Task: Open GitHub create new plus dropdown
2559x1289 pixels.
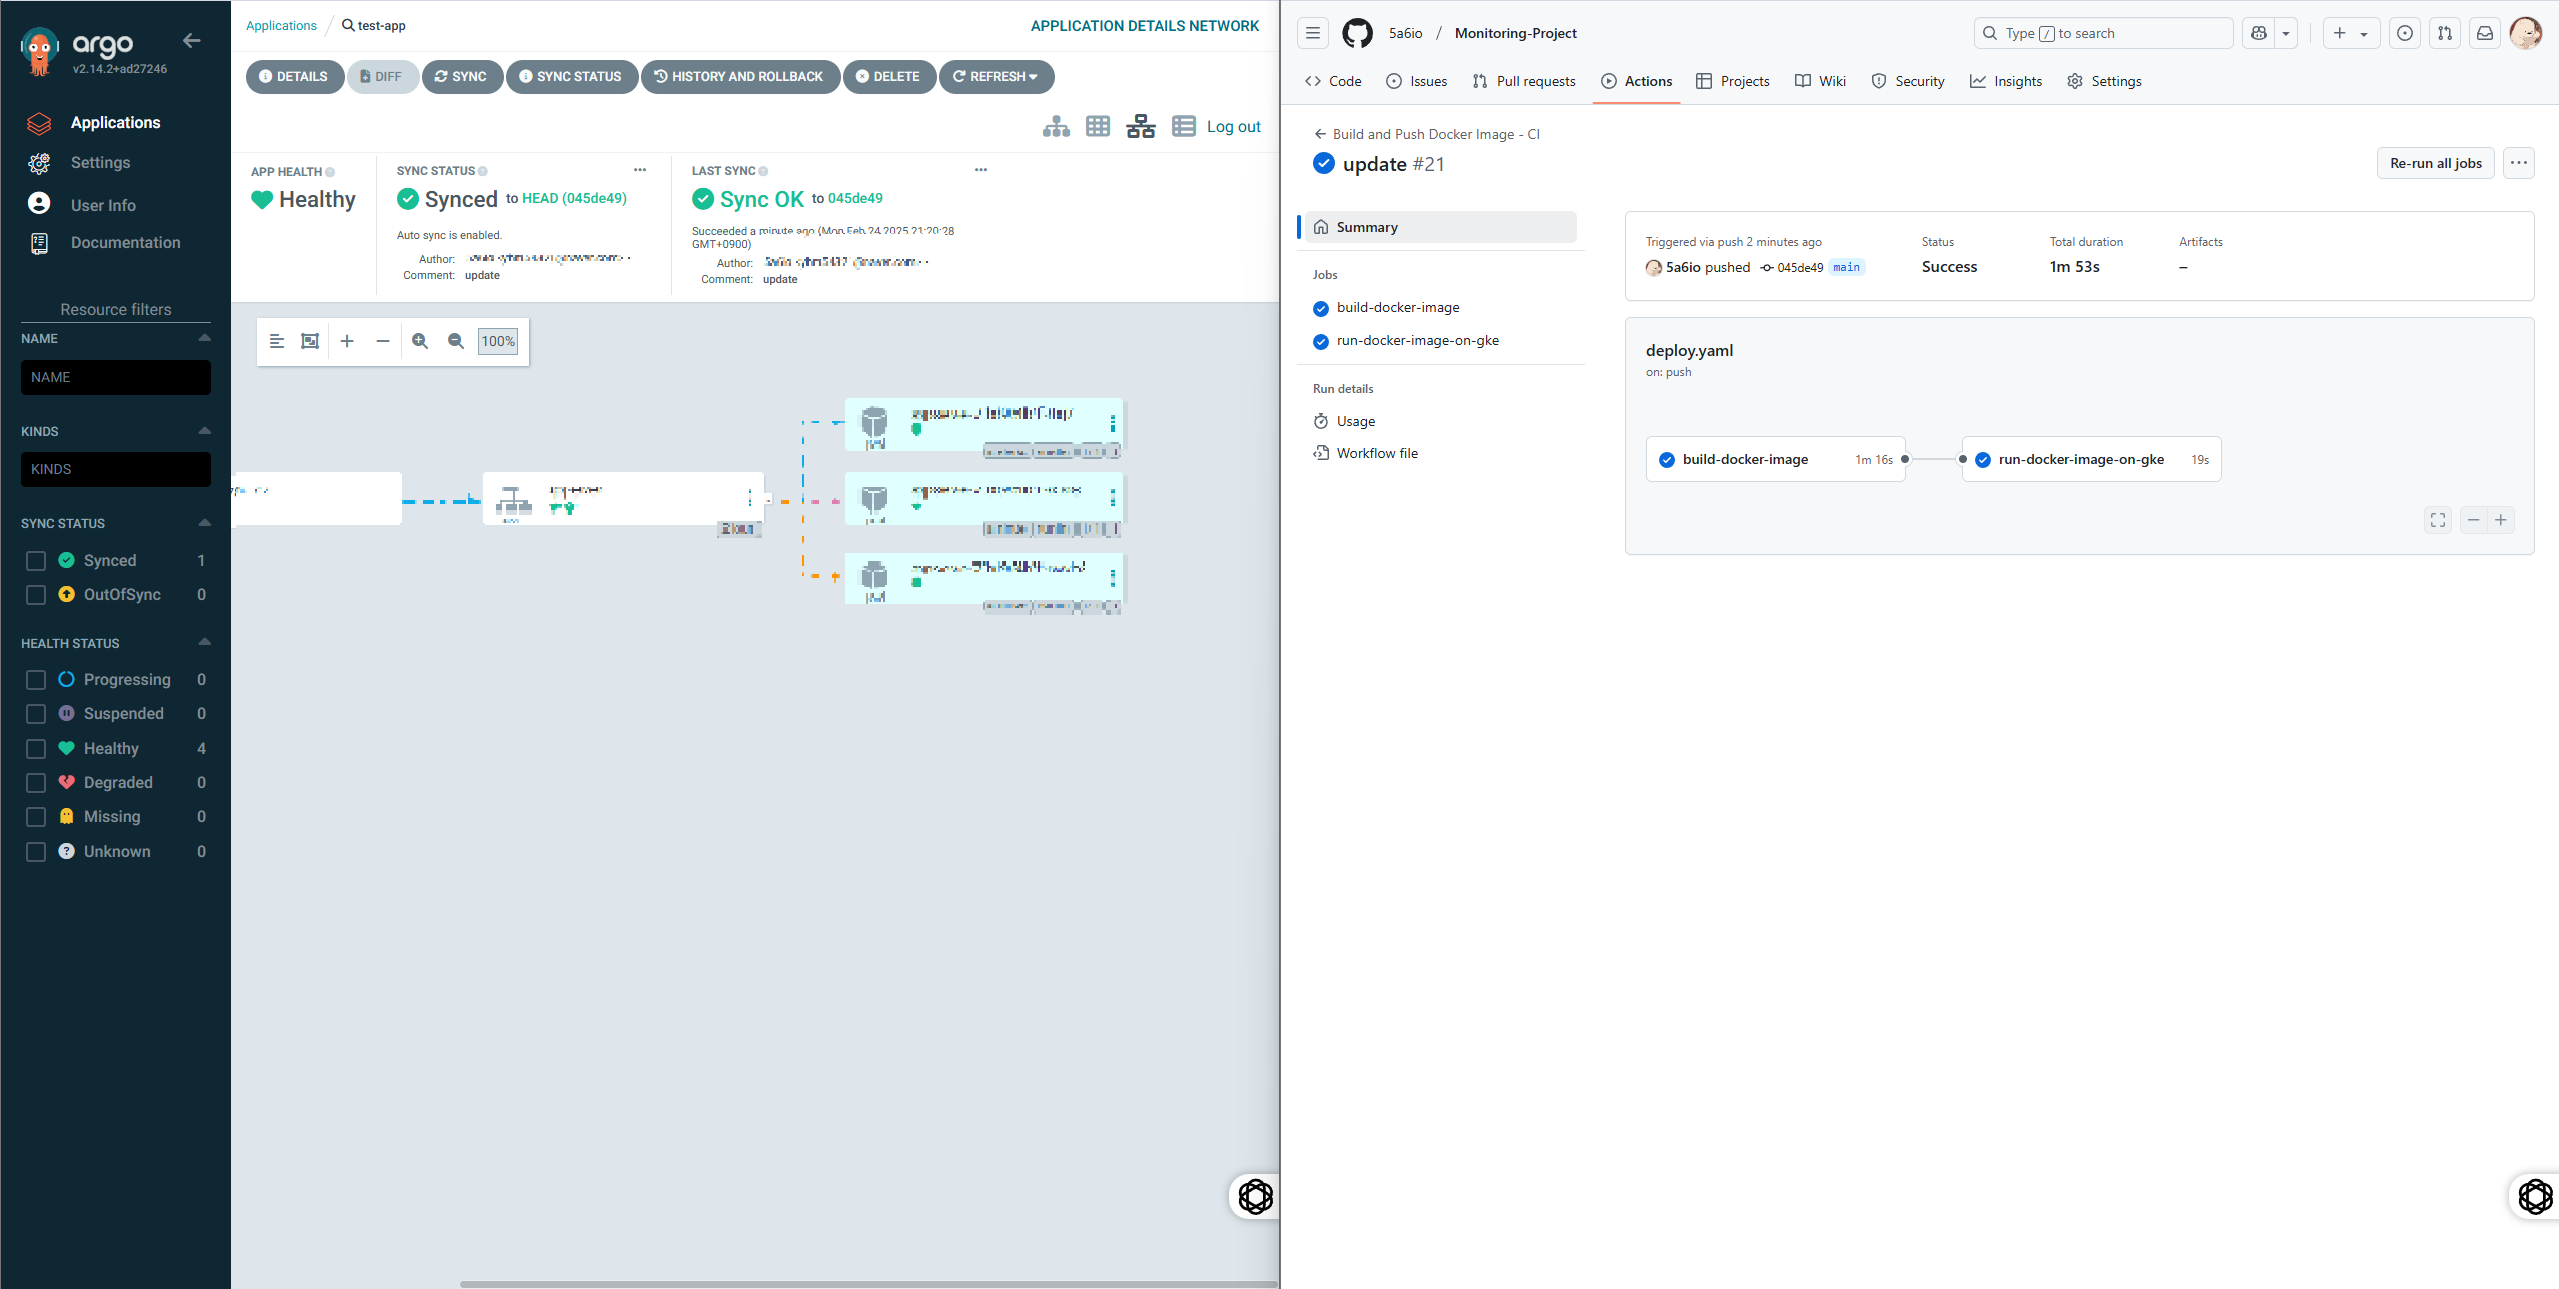Action: [2350, 33]
